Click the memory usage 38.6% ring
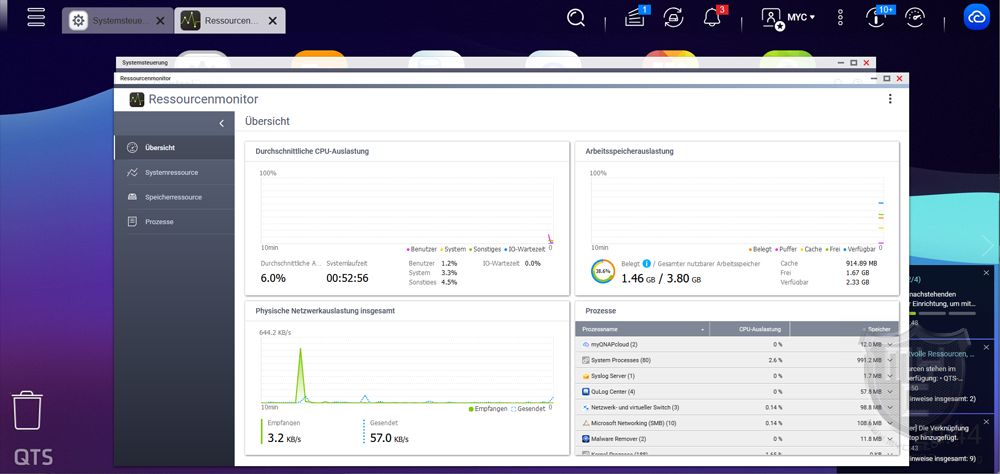1000x474 pixels. [x=603, y=271]
